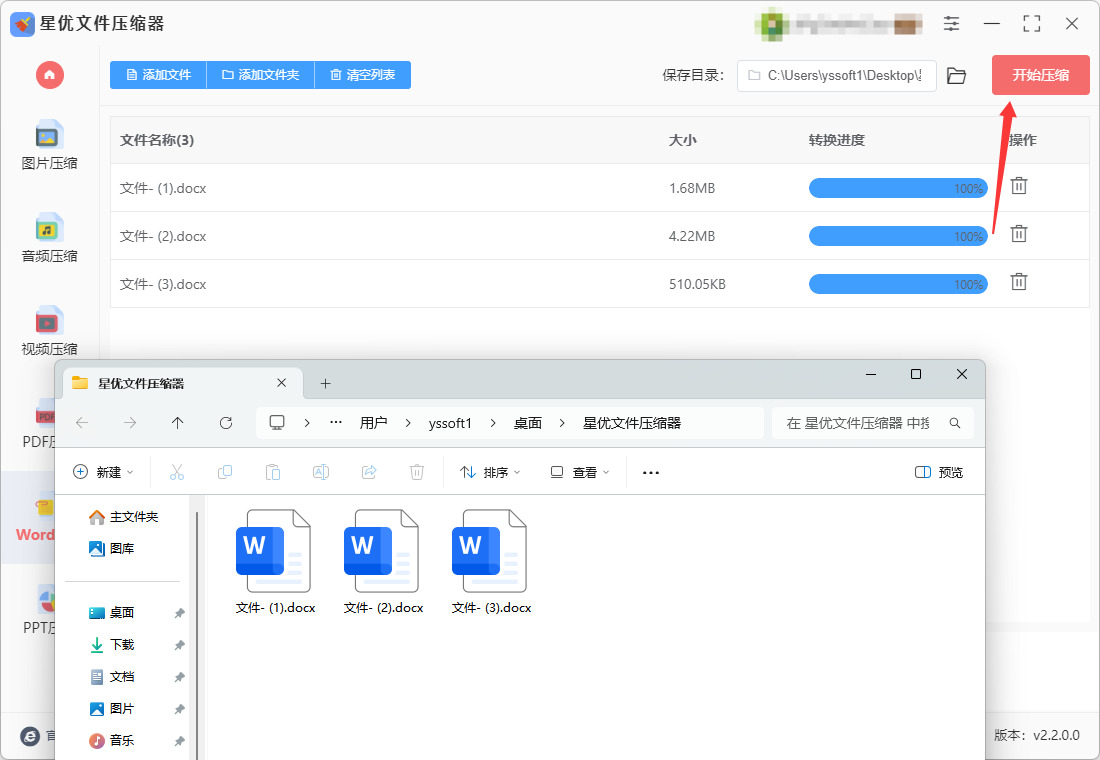
Task: Expand the 排序 sort dropdown
Action: point(490,472)
